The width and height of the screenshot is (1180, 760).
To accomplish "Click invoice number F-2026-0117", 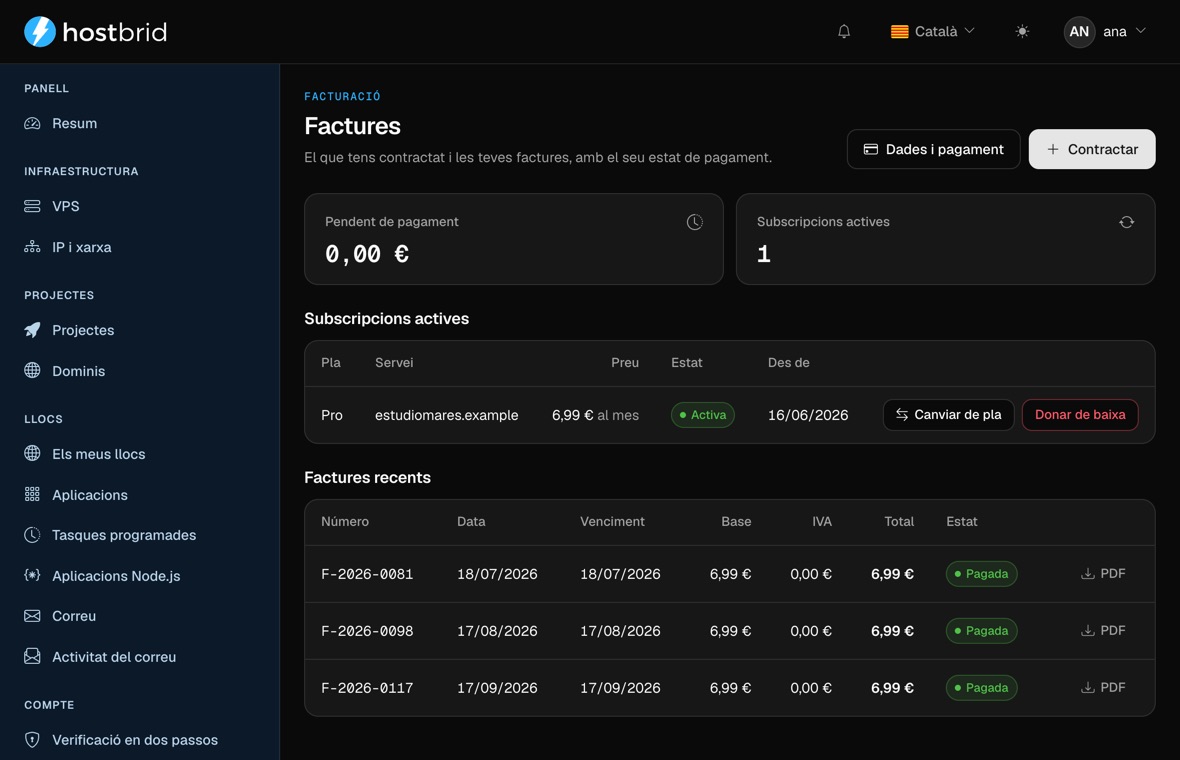I will coord(367,688).
